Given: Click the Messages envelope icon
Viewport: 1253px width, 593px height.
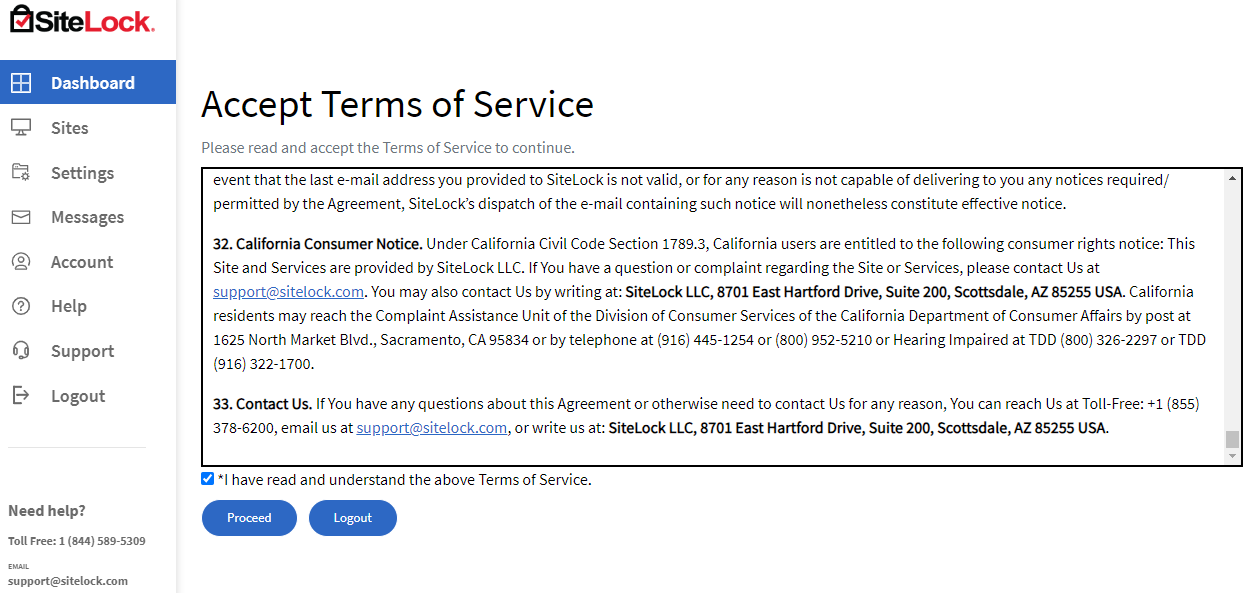Looking at the screenshot, I should point(21,217).
